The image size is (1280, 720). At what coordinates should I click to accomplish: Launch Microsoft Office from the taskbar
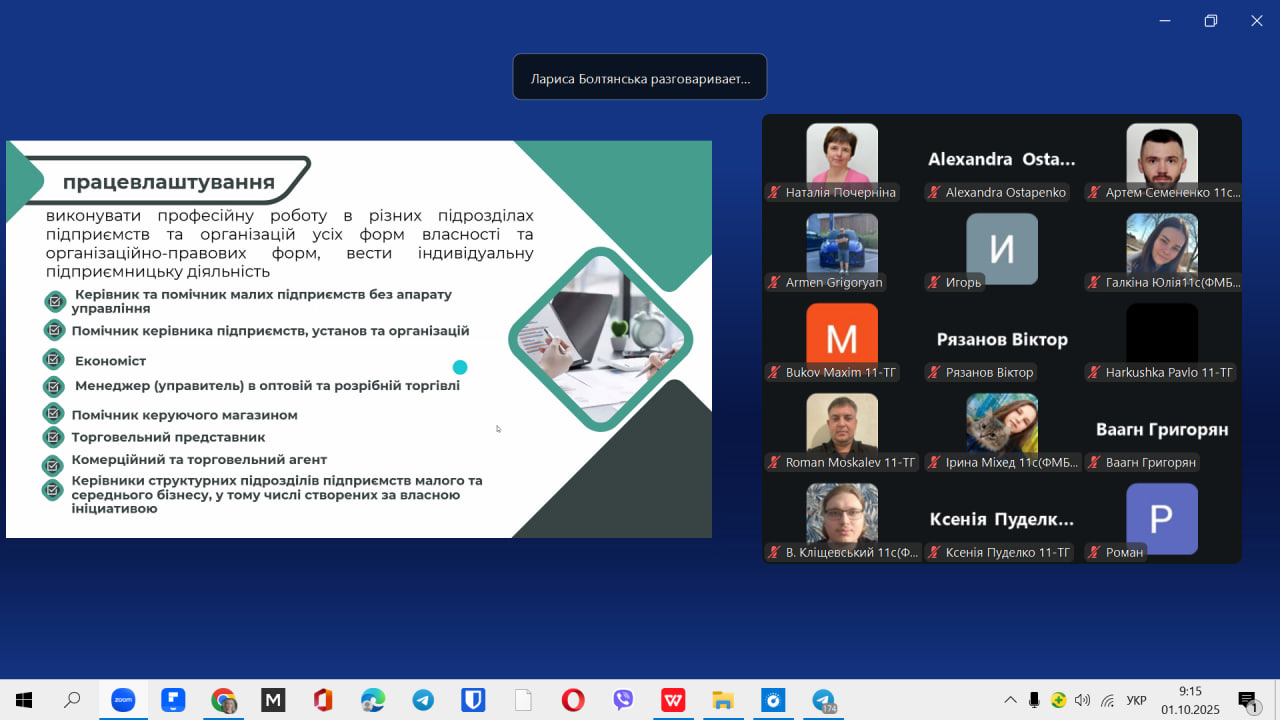[x=323, y=700]
